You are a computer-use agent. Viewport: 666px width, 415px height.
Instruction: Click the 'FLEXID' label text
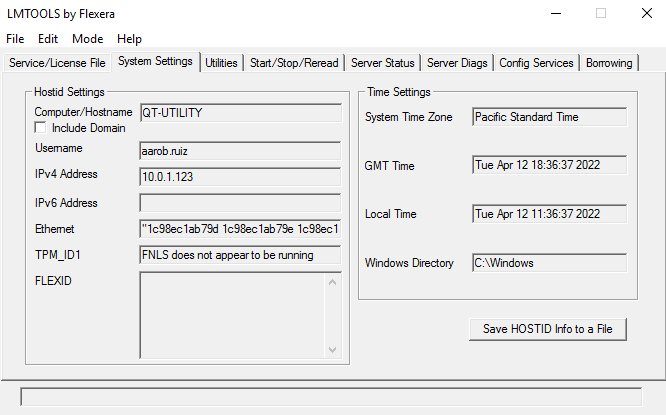coord(53,281)
